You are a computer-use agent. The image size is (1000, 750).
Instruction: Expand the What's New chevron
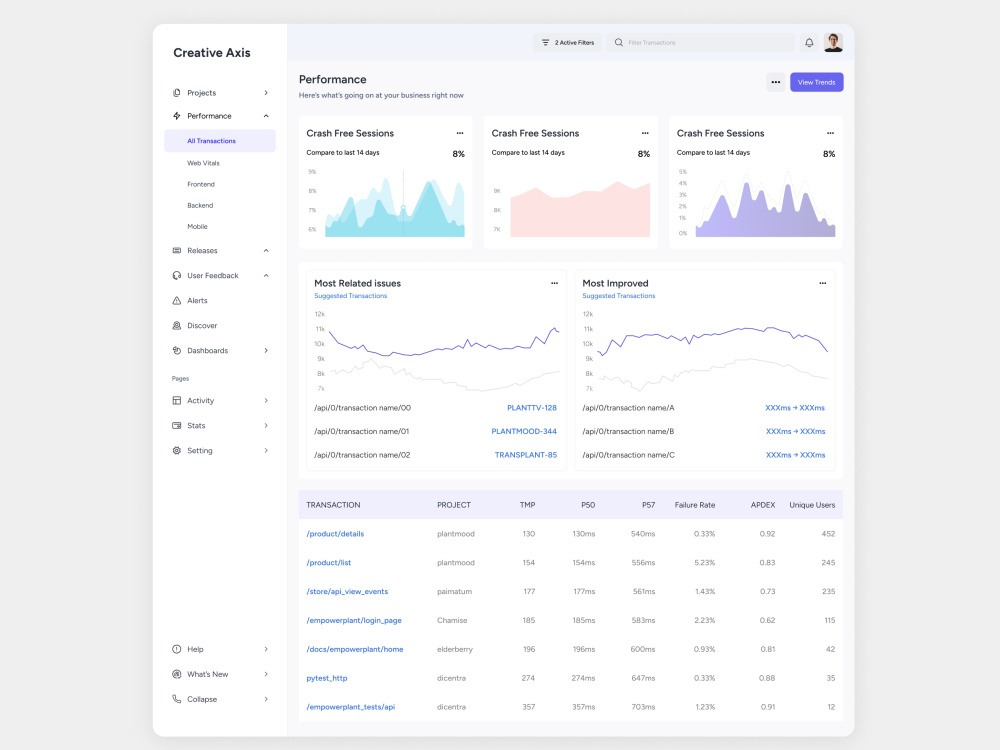point(266,674)
